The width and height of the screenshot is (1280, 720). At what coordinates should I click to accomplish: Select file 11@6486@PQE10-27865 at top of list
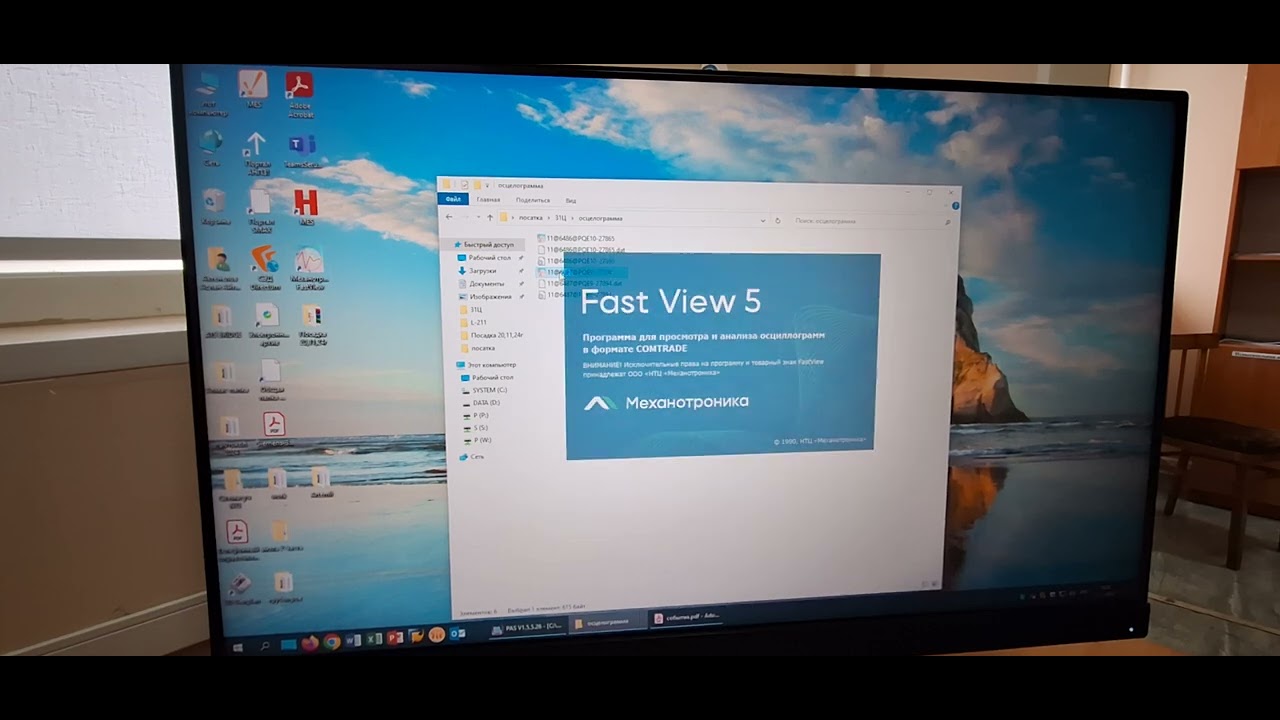[x=576, y=238]
